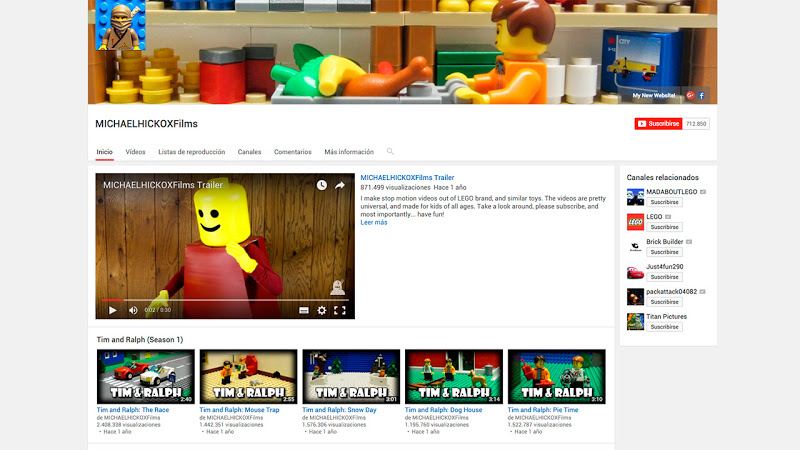Open packattack04082 channel avatar
The height and width of the screenshot is (450, 800).
click(635, 297)
